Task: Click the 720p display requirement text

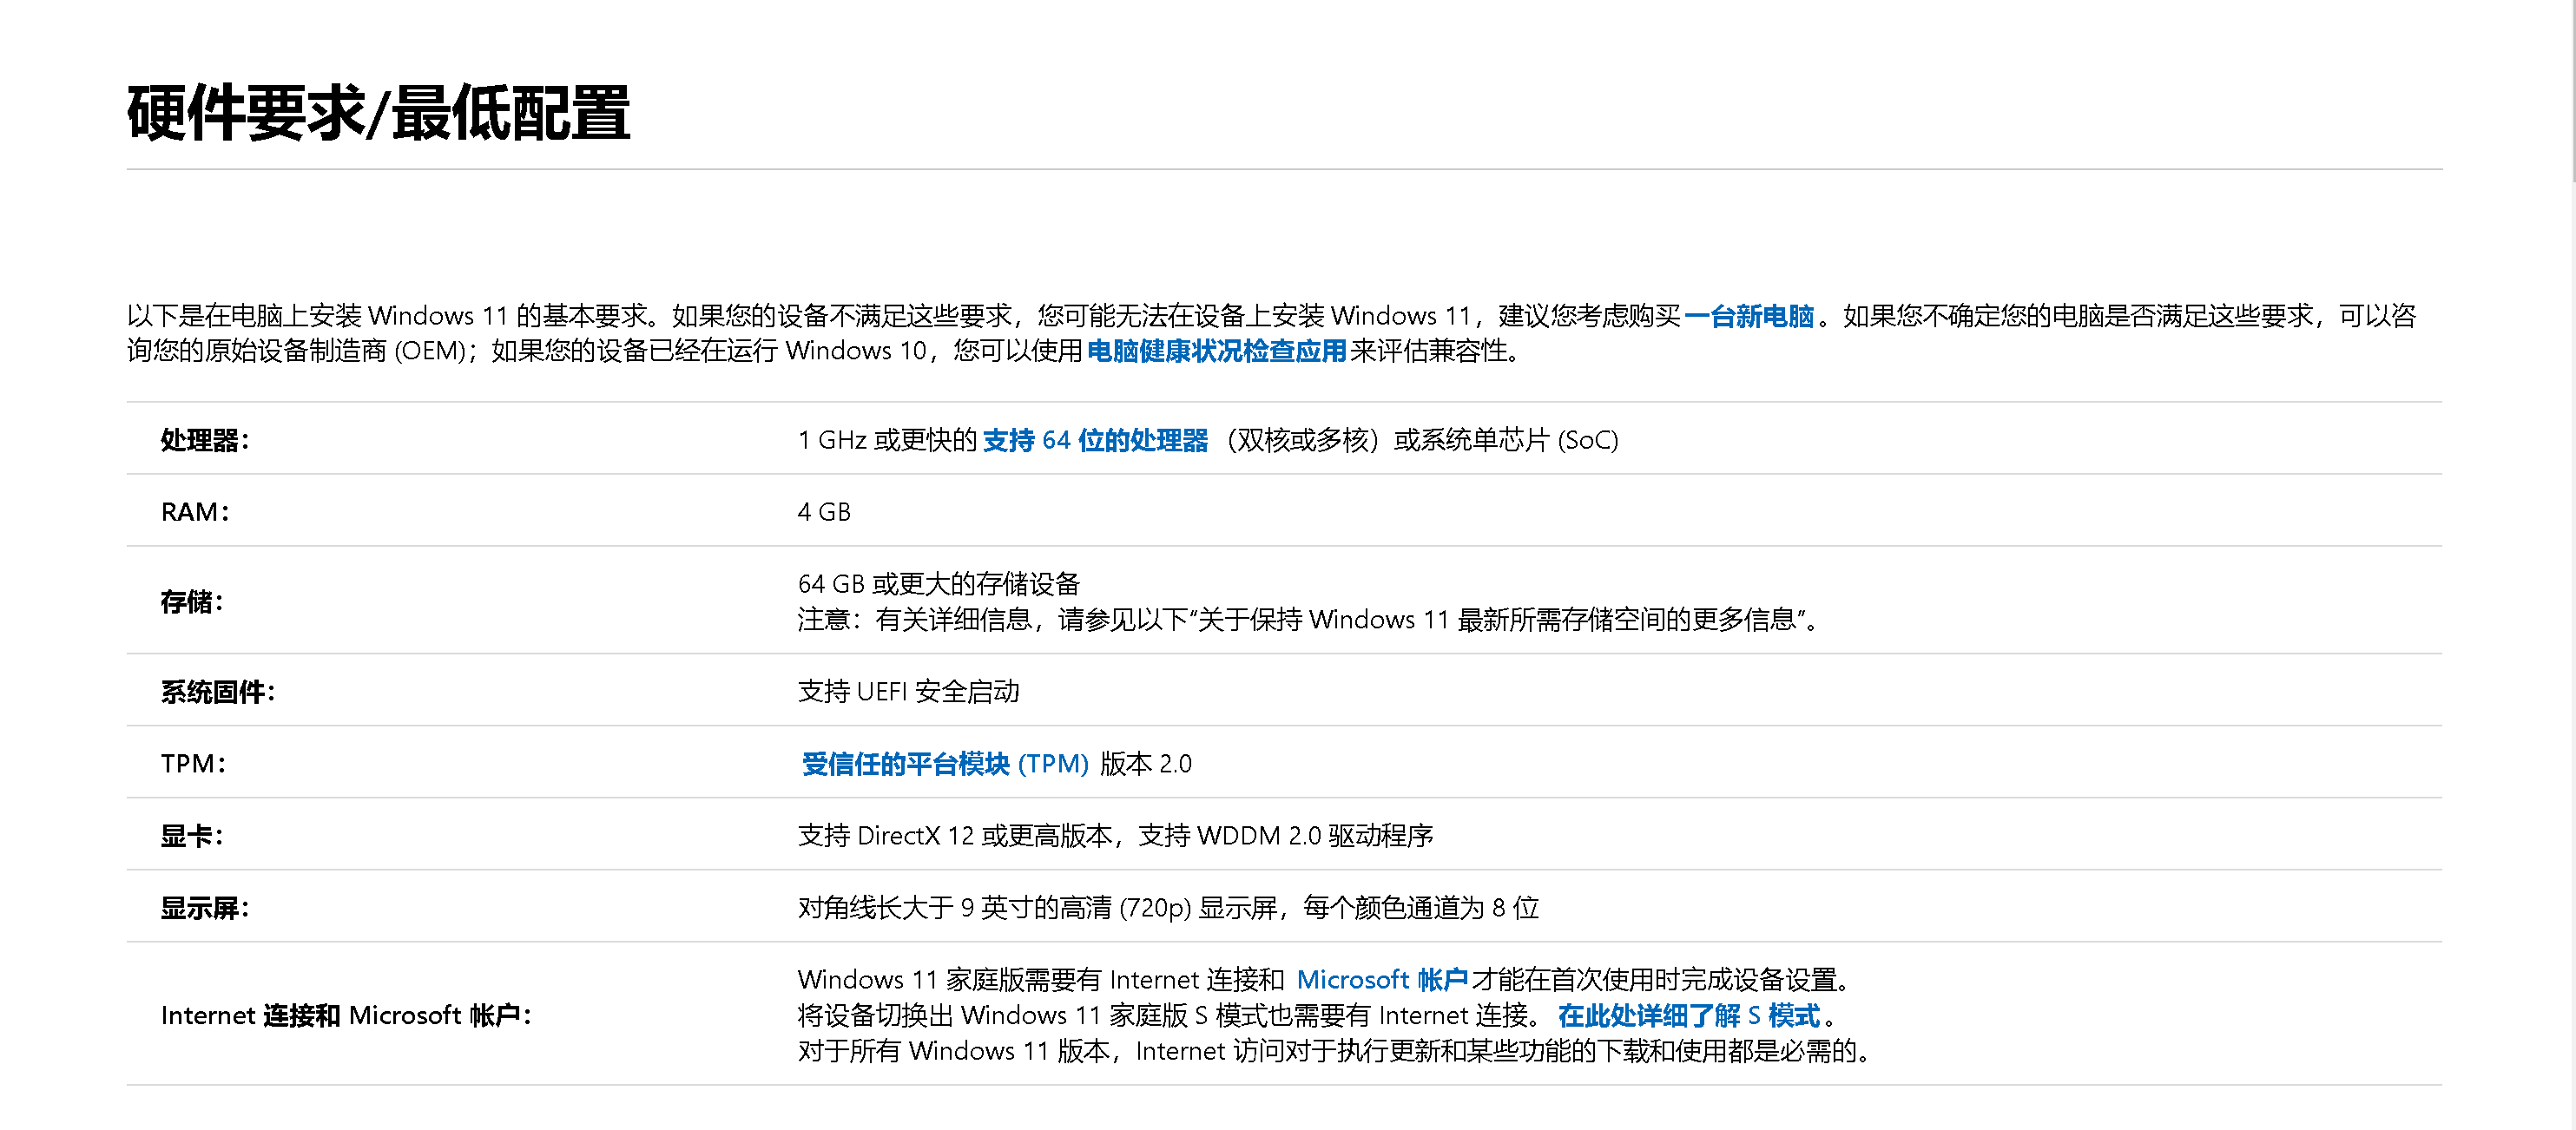Action: (1168, 907)
